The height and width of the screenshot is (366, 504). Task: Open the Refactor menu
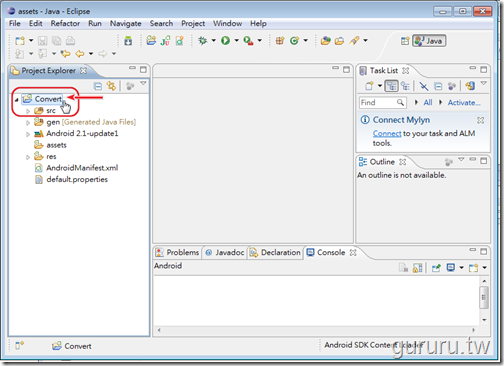(65, 23)
